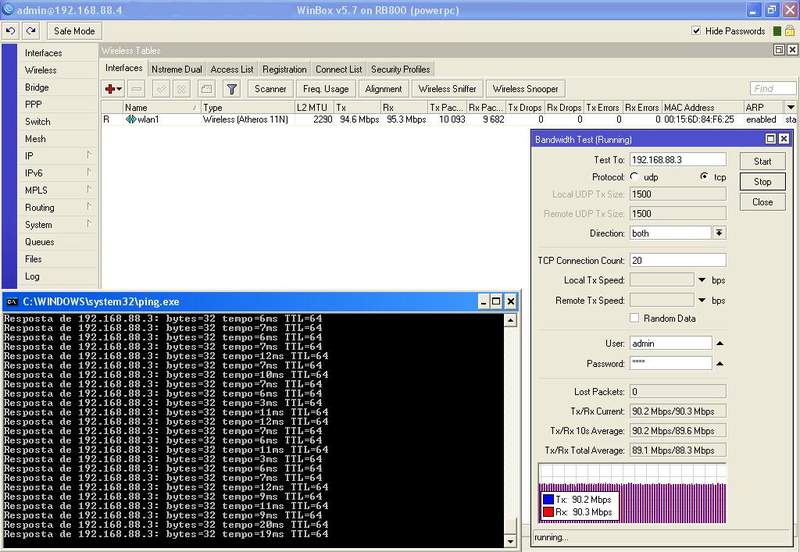The image size is (800, 552).
Task: Switch to the Nstreme Dual tab
Action: (x=177, y=69)
